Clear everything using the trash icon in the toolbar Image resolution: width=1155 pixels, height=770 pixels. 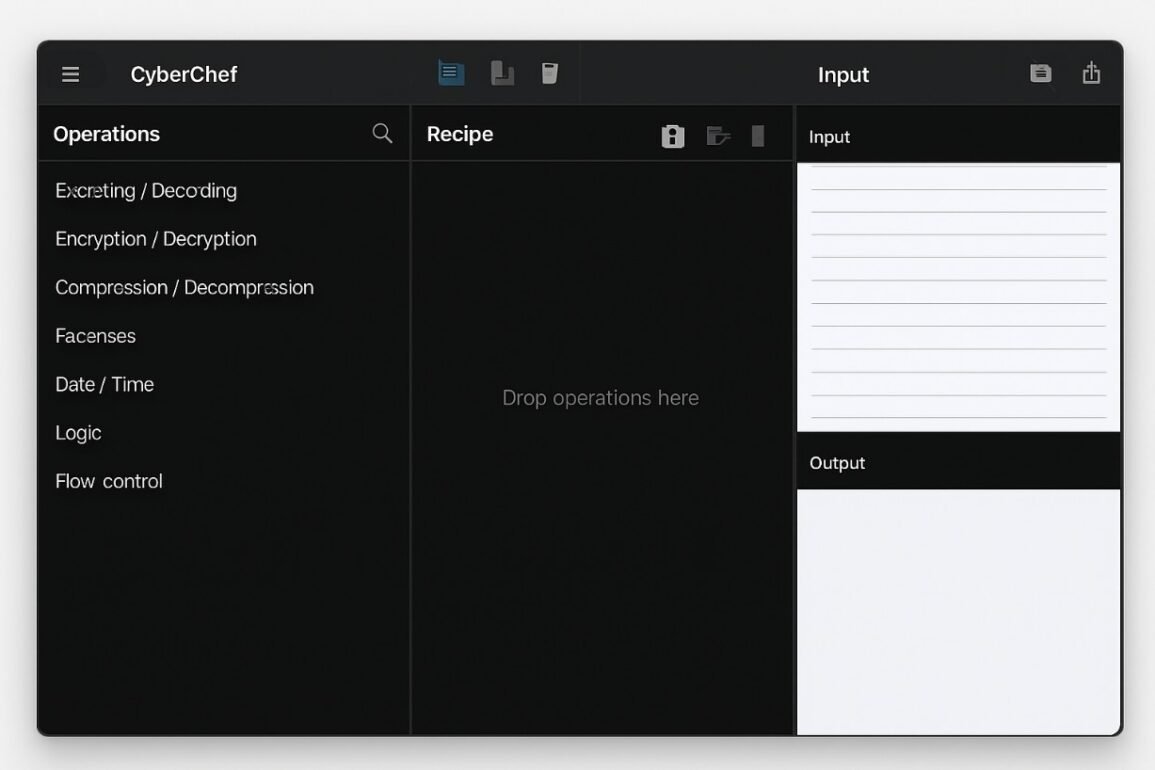(549, 72)
